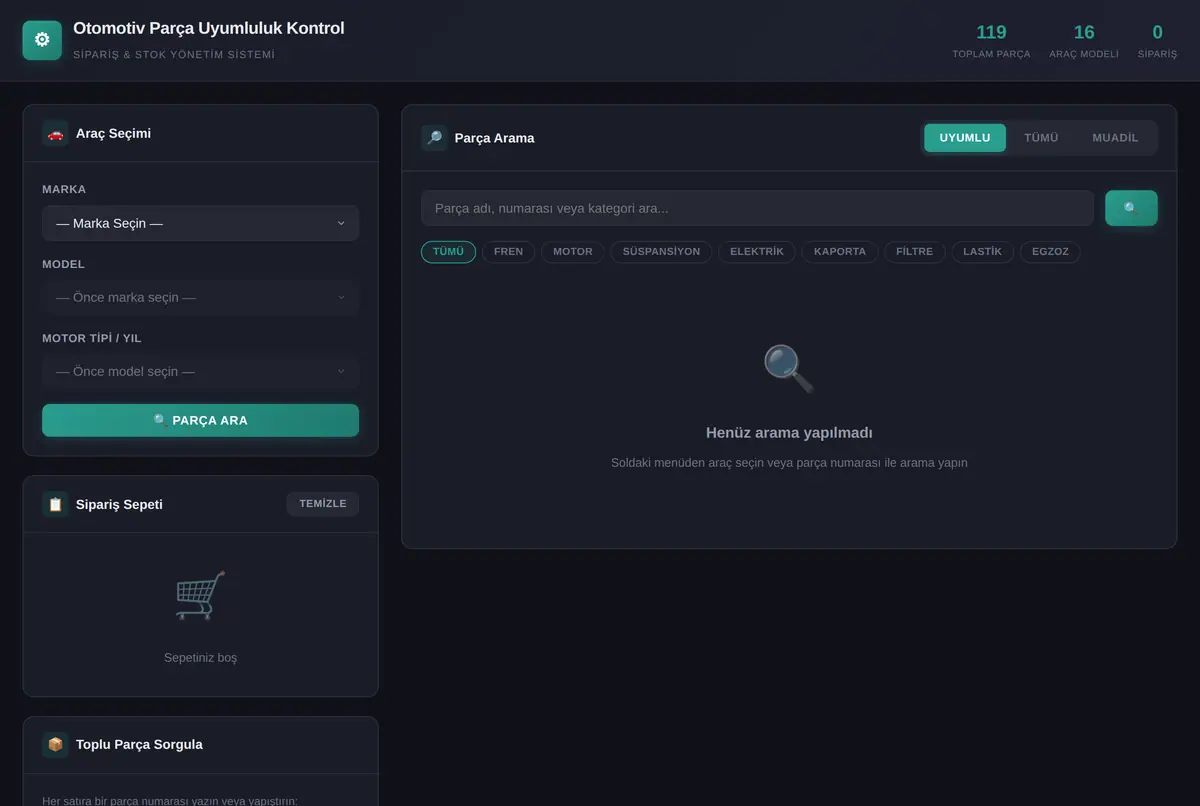Screen dimensions: 1200x806
Task: Click the Sepetiniz boş text
Action: [200, 658]
